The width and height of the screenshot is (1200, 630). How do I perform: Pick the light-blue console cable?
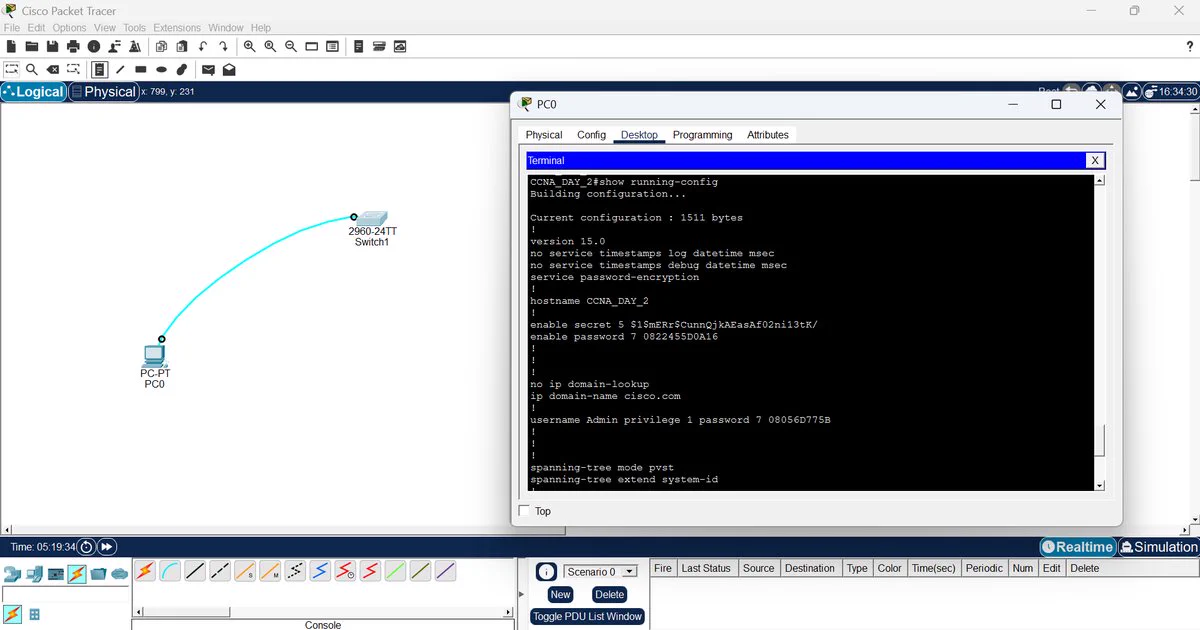pos(170,571)
